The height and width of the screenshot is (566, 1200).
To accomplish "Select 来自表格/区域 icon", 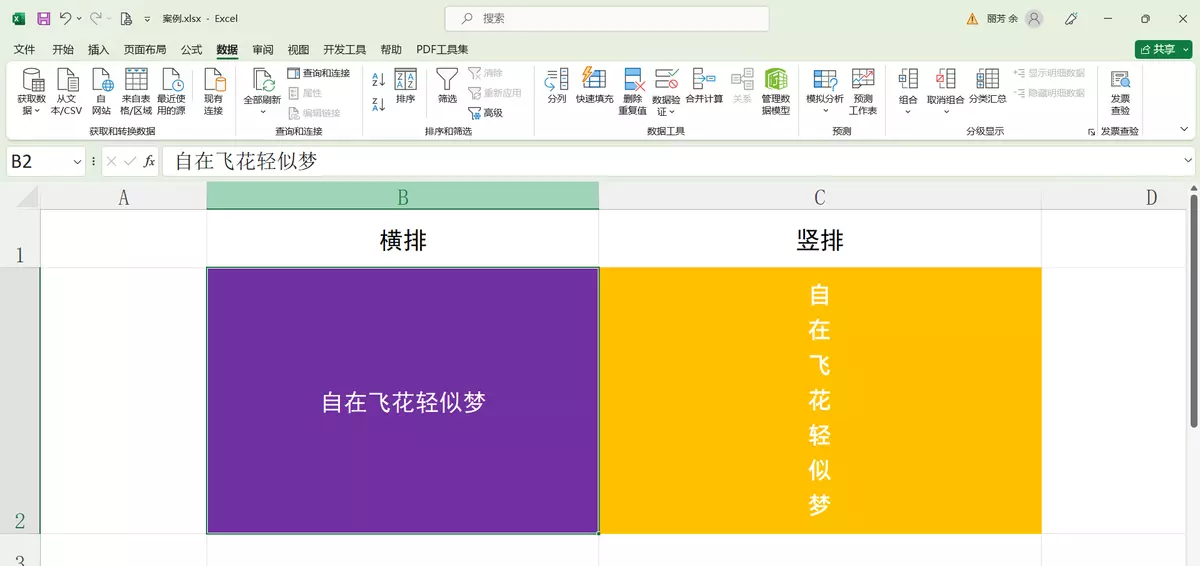I will point(136,80).
